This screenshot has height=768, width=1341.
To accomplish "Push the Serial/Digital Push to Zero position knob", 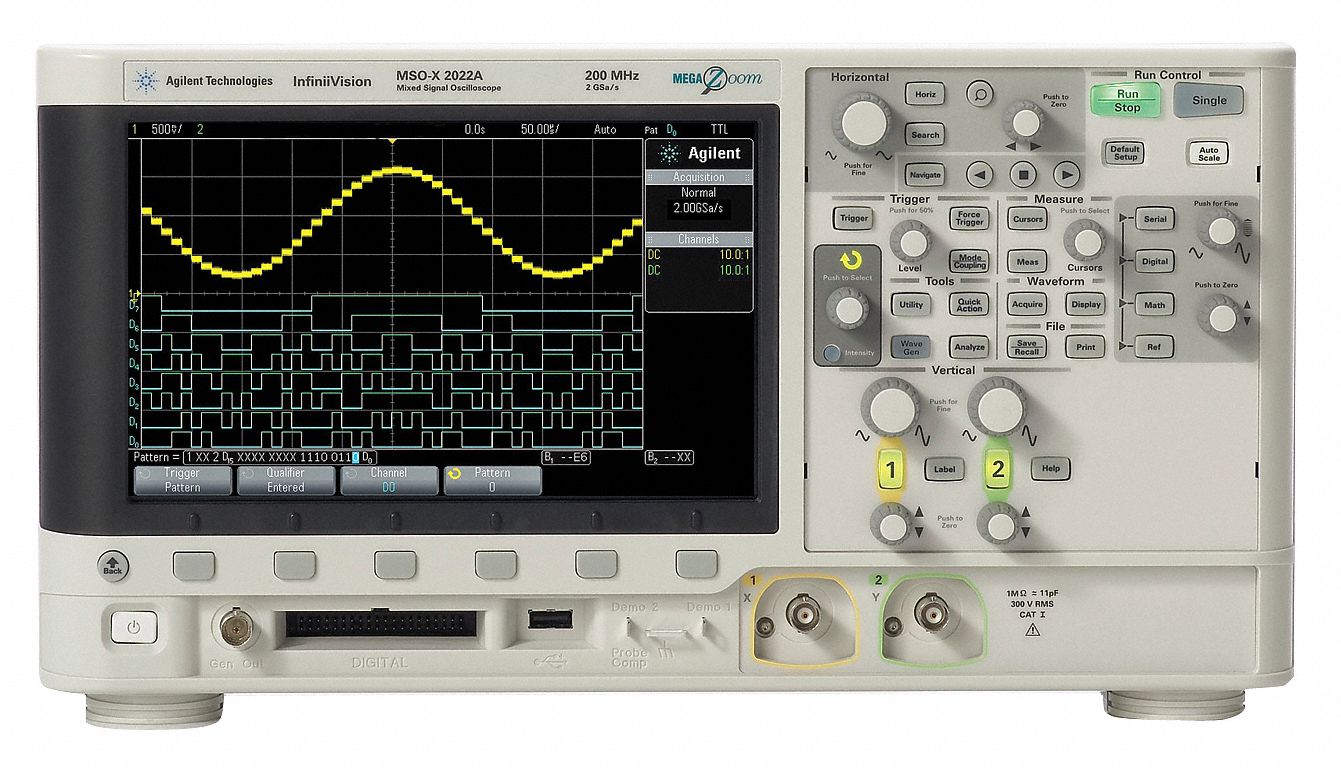I will tap(1221, 316).
